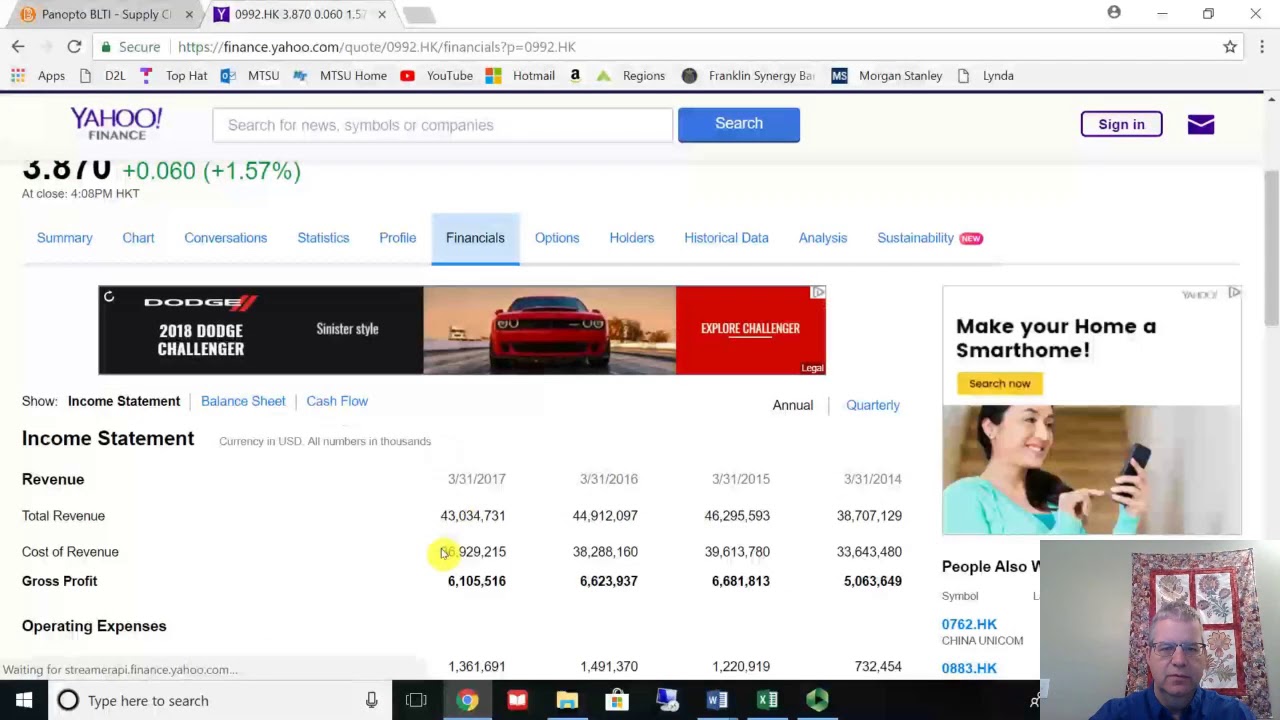Open the Statistics tab
Screen dimensions: 1280x720
coord(323,238)
